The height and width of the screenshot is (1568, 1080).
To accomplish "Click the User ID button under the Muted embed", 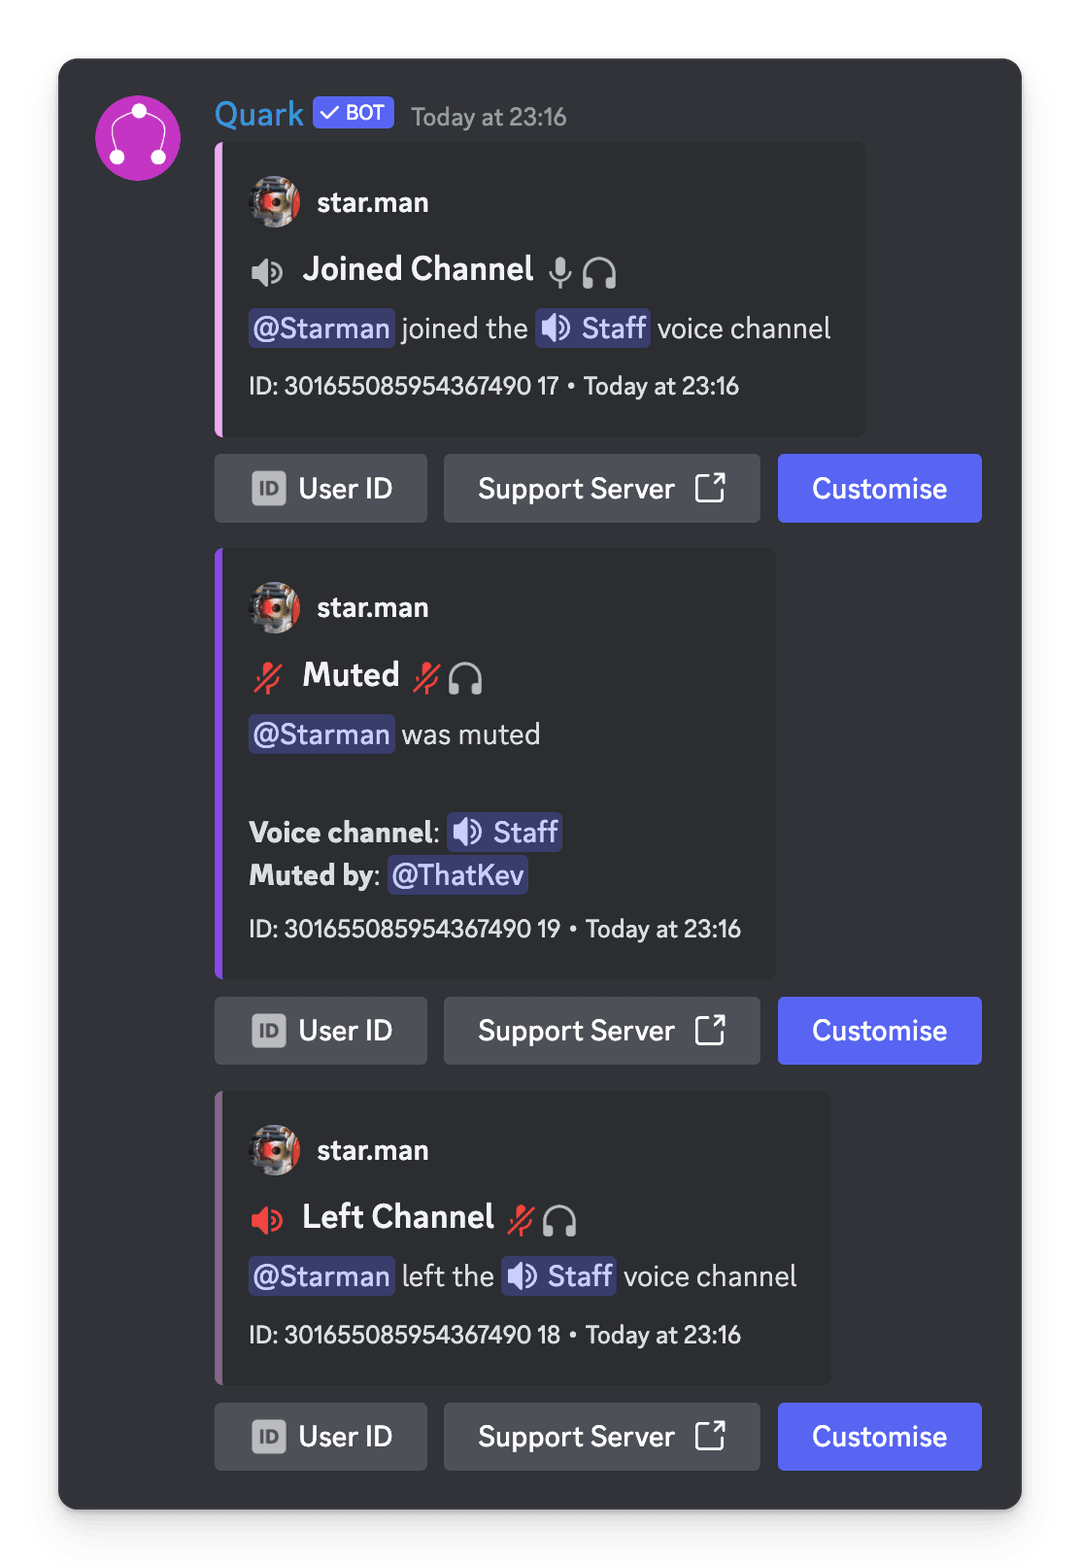I will (320, 1030).
